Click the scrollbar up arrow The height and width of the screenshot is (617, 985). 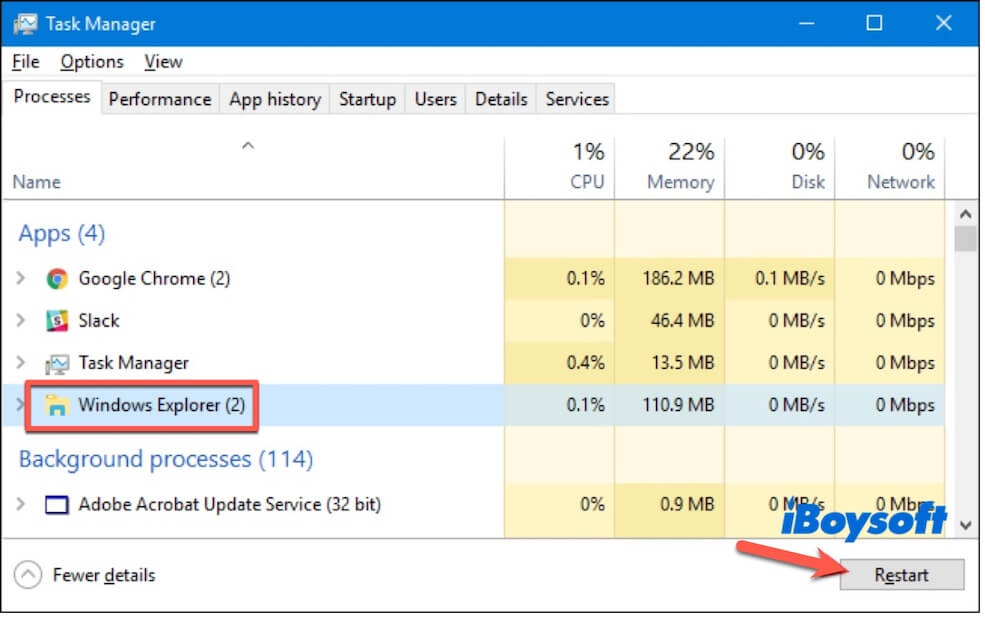[x=966, y=214]
